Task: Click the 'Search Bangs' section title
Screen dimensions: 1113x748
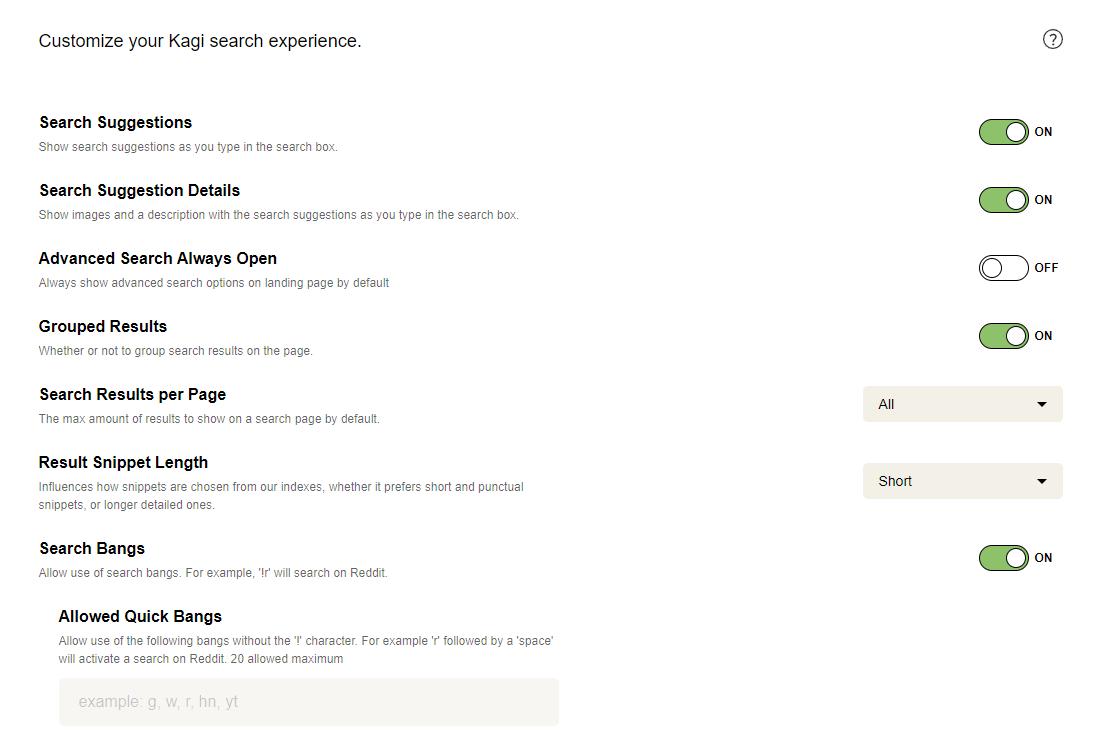Action: pos(92,548)
